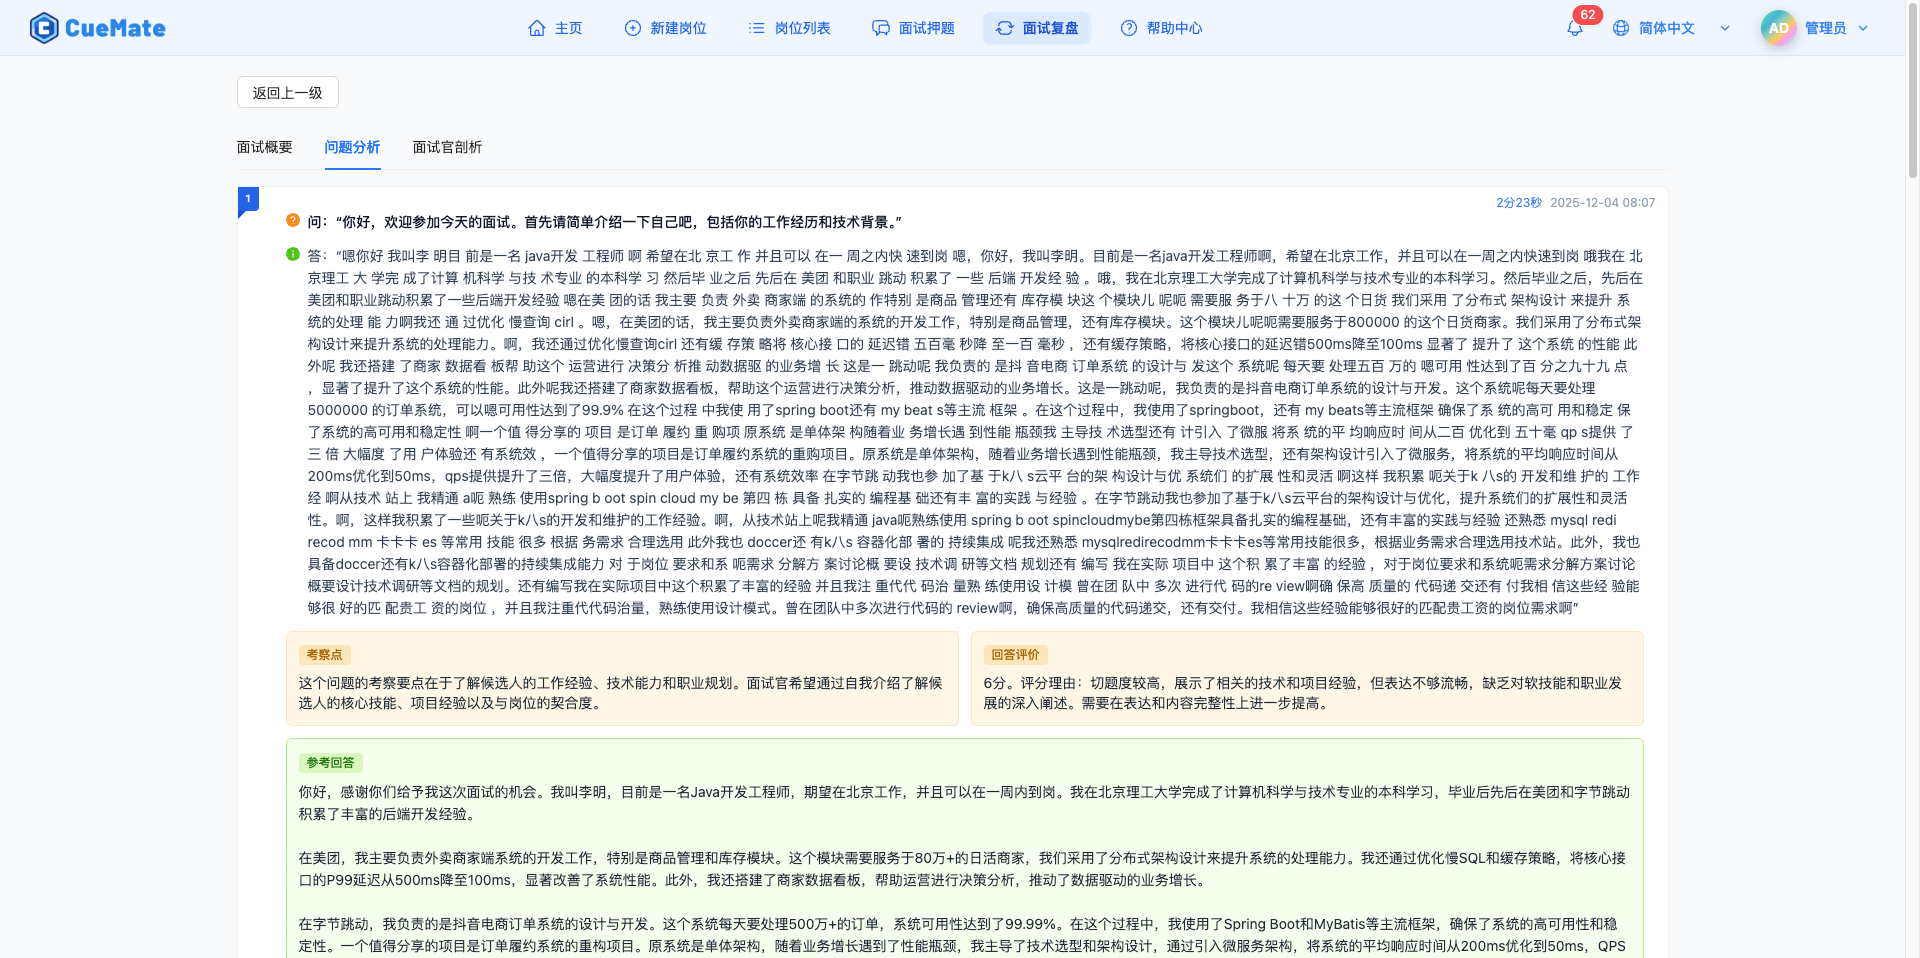
Task: Click the question index badge 1
Action: point(247,199)
